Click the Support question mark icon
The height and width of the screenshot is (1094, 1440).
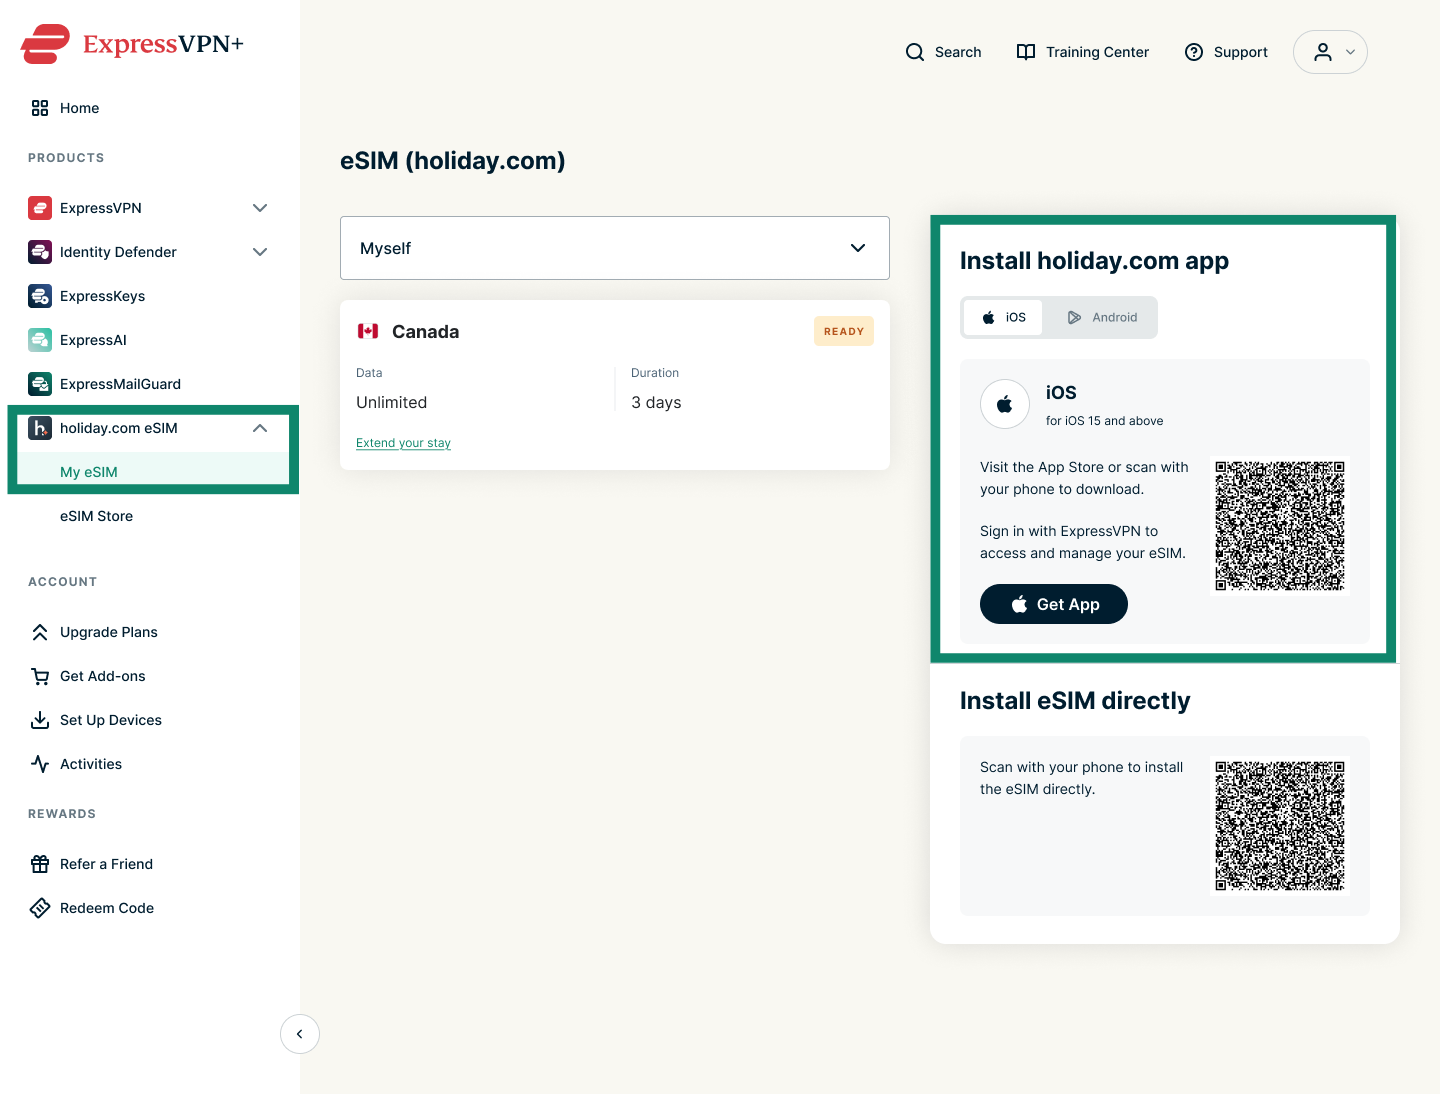point(1194,52)
